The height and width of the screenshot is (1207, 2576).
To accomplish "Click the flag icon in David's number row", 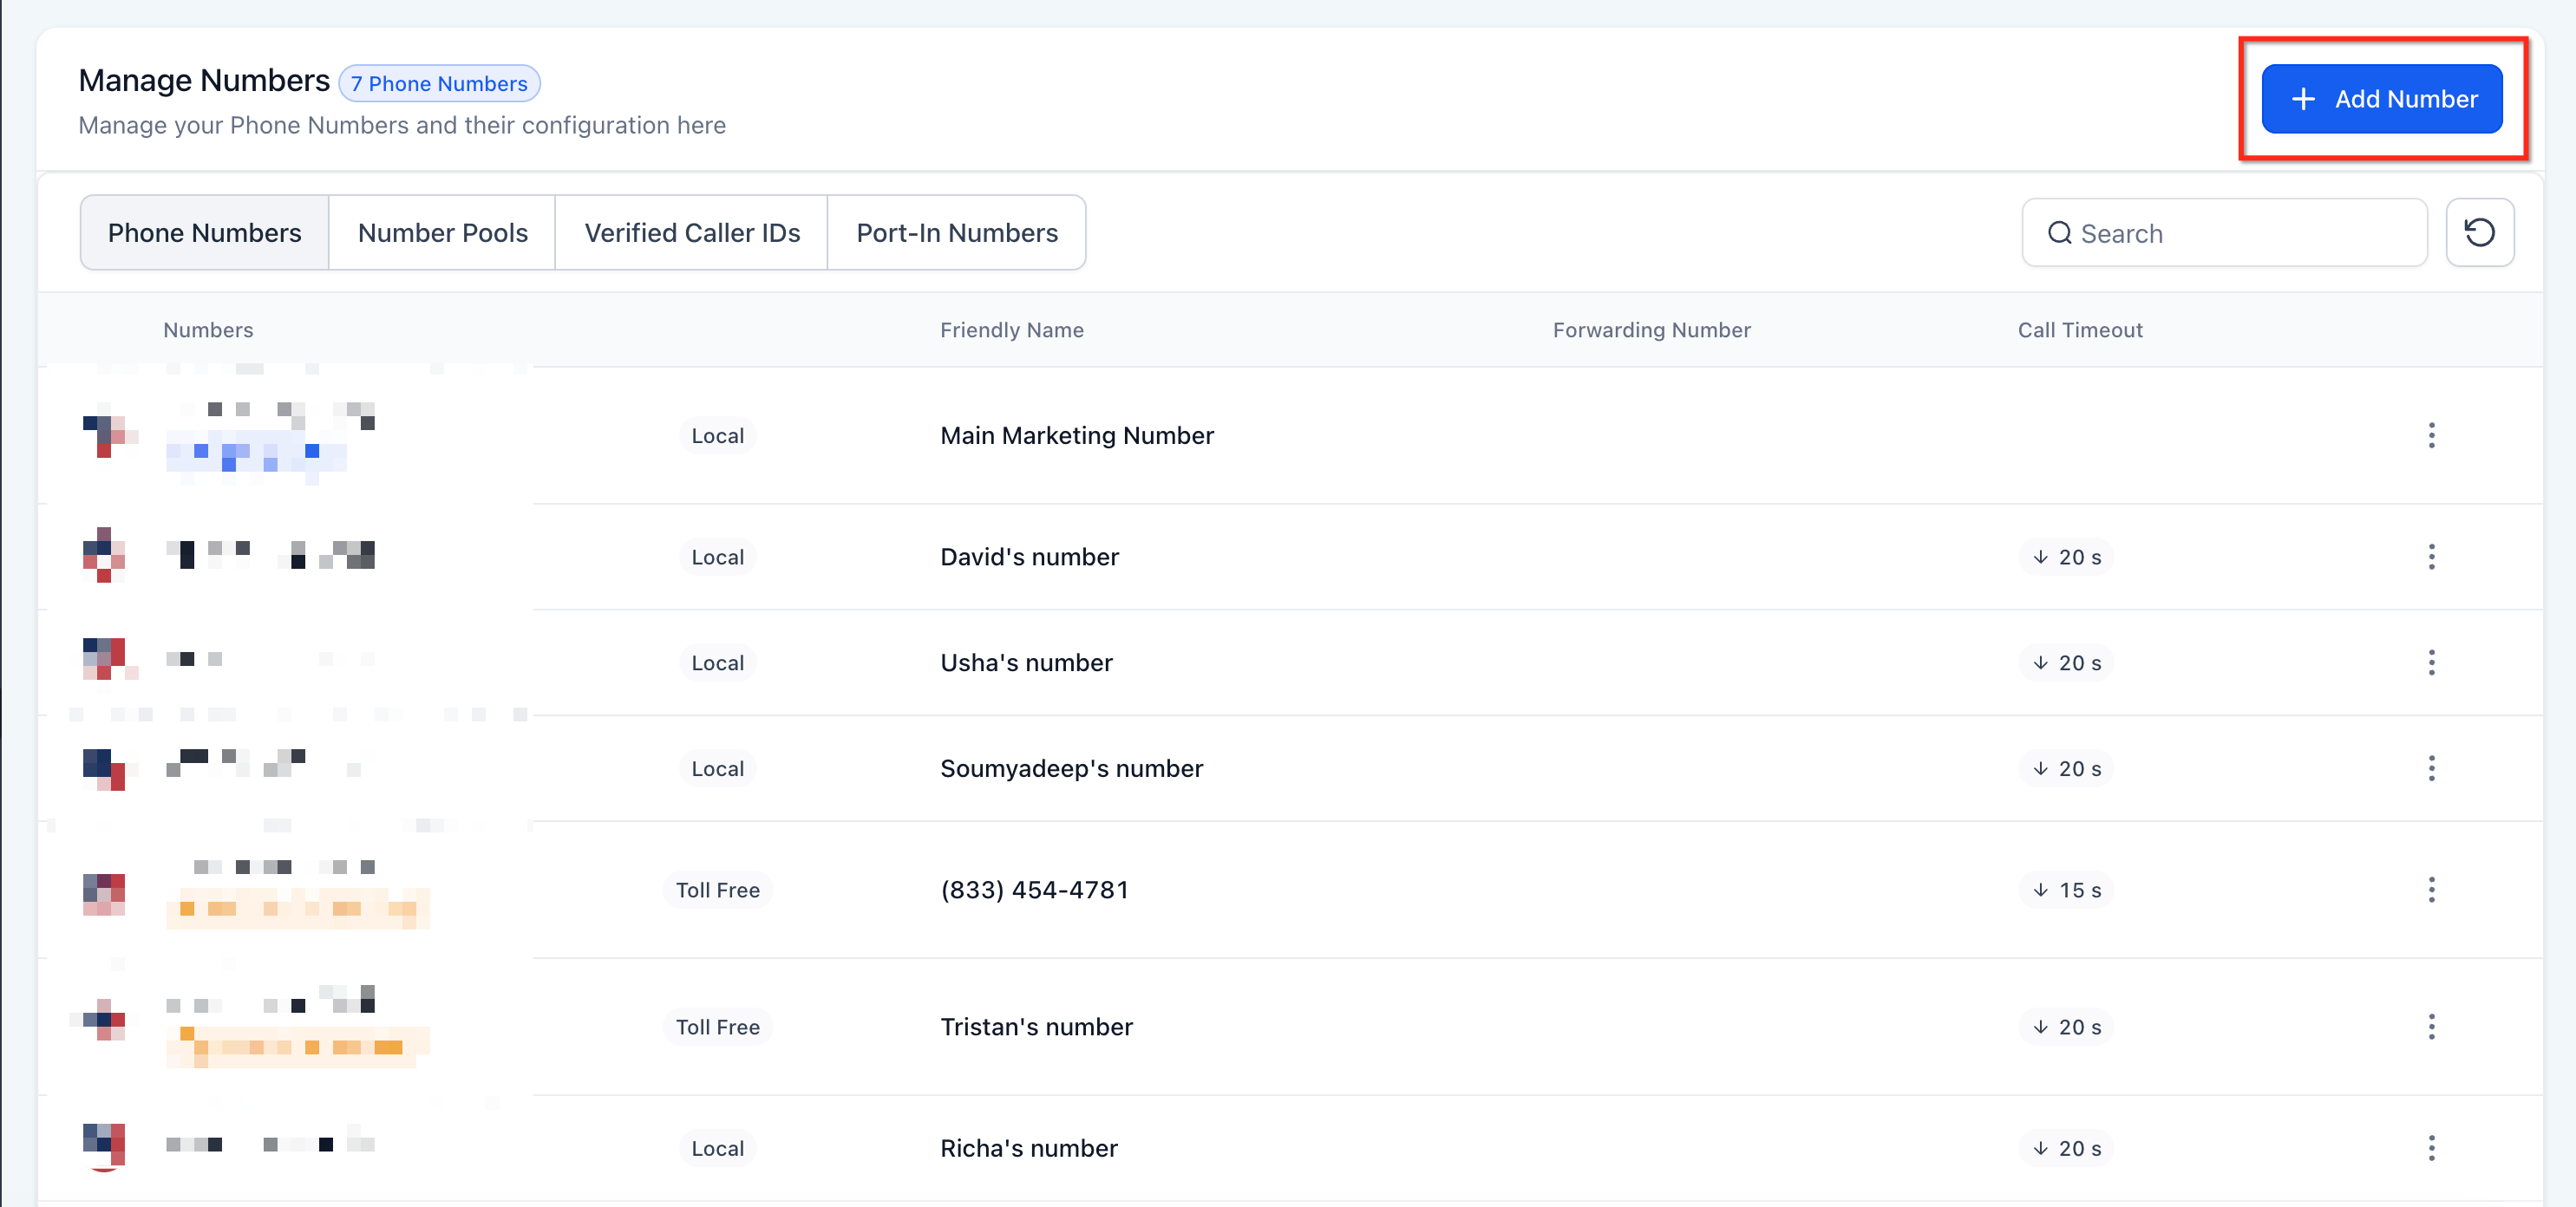I will (x=104, y=555).
